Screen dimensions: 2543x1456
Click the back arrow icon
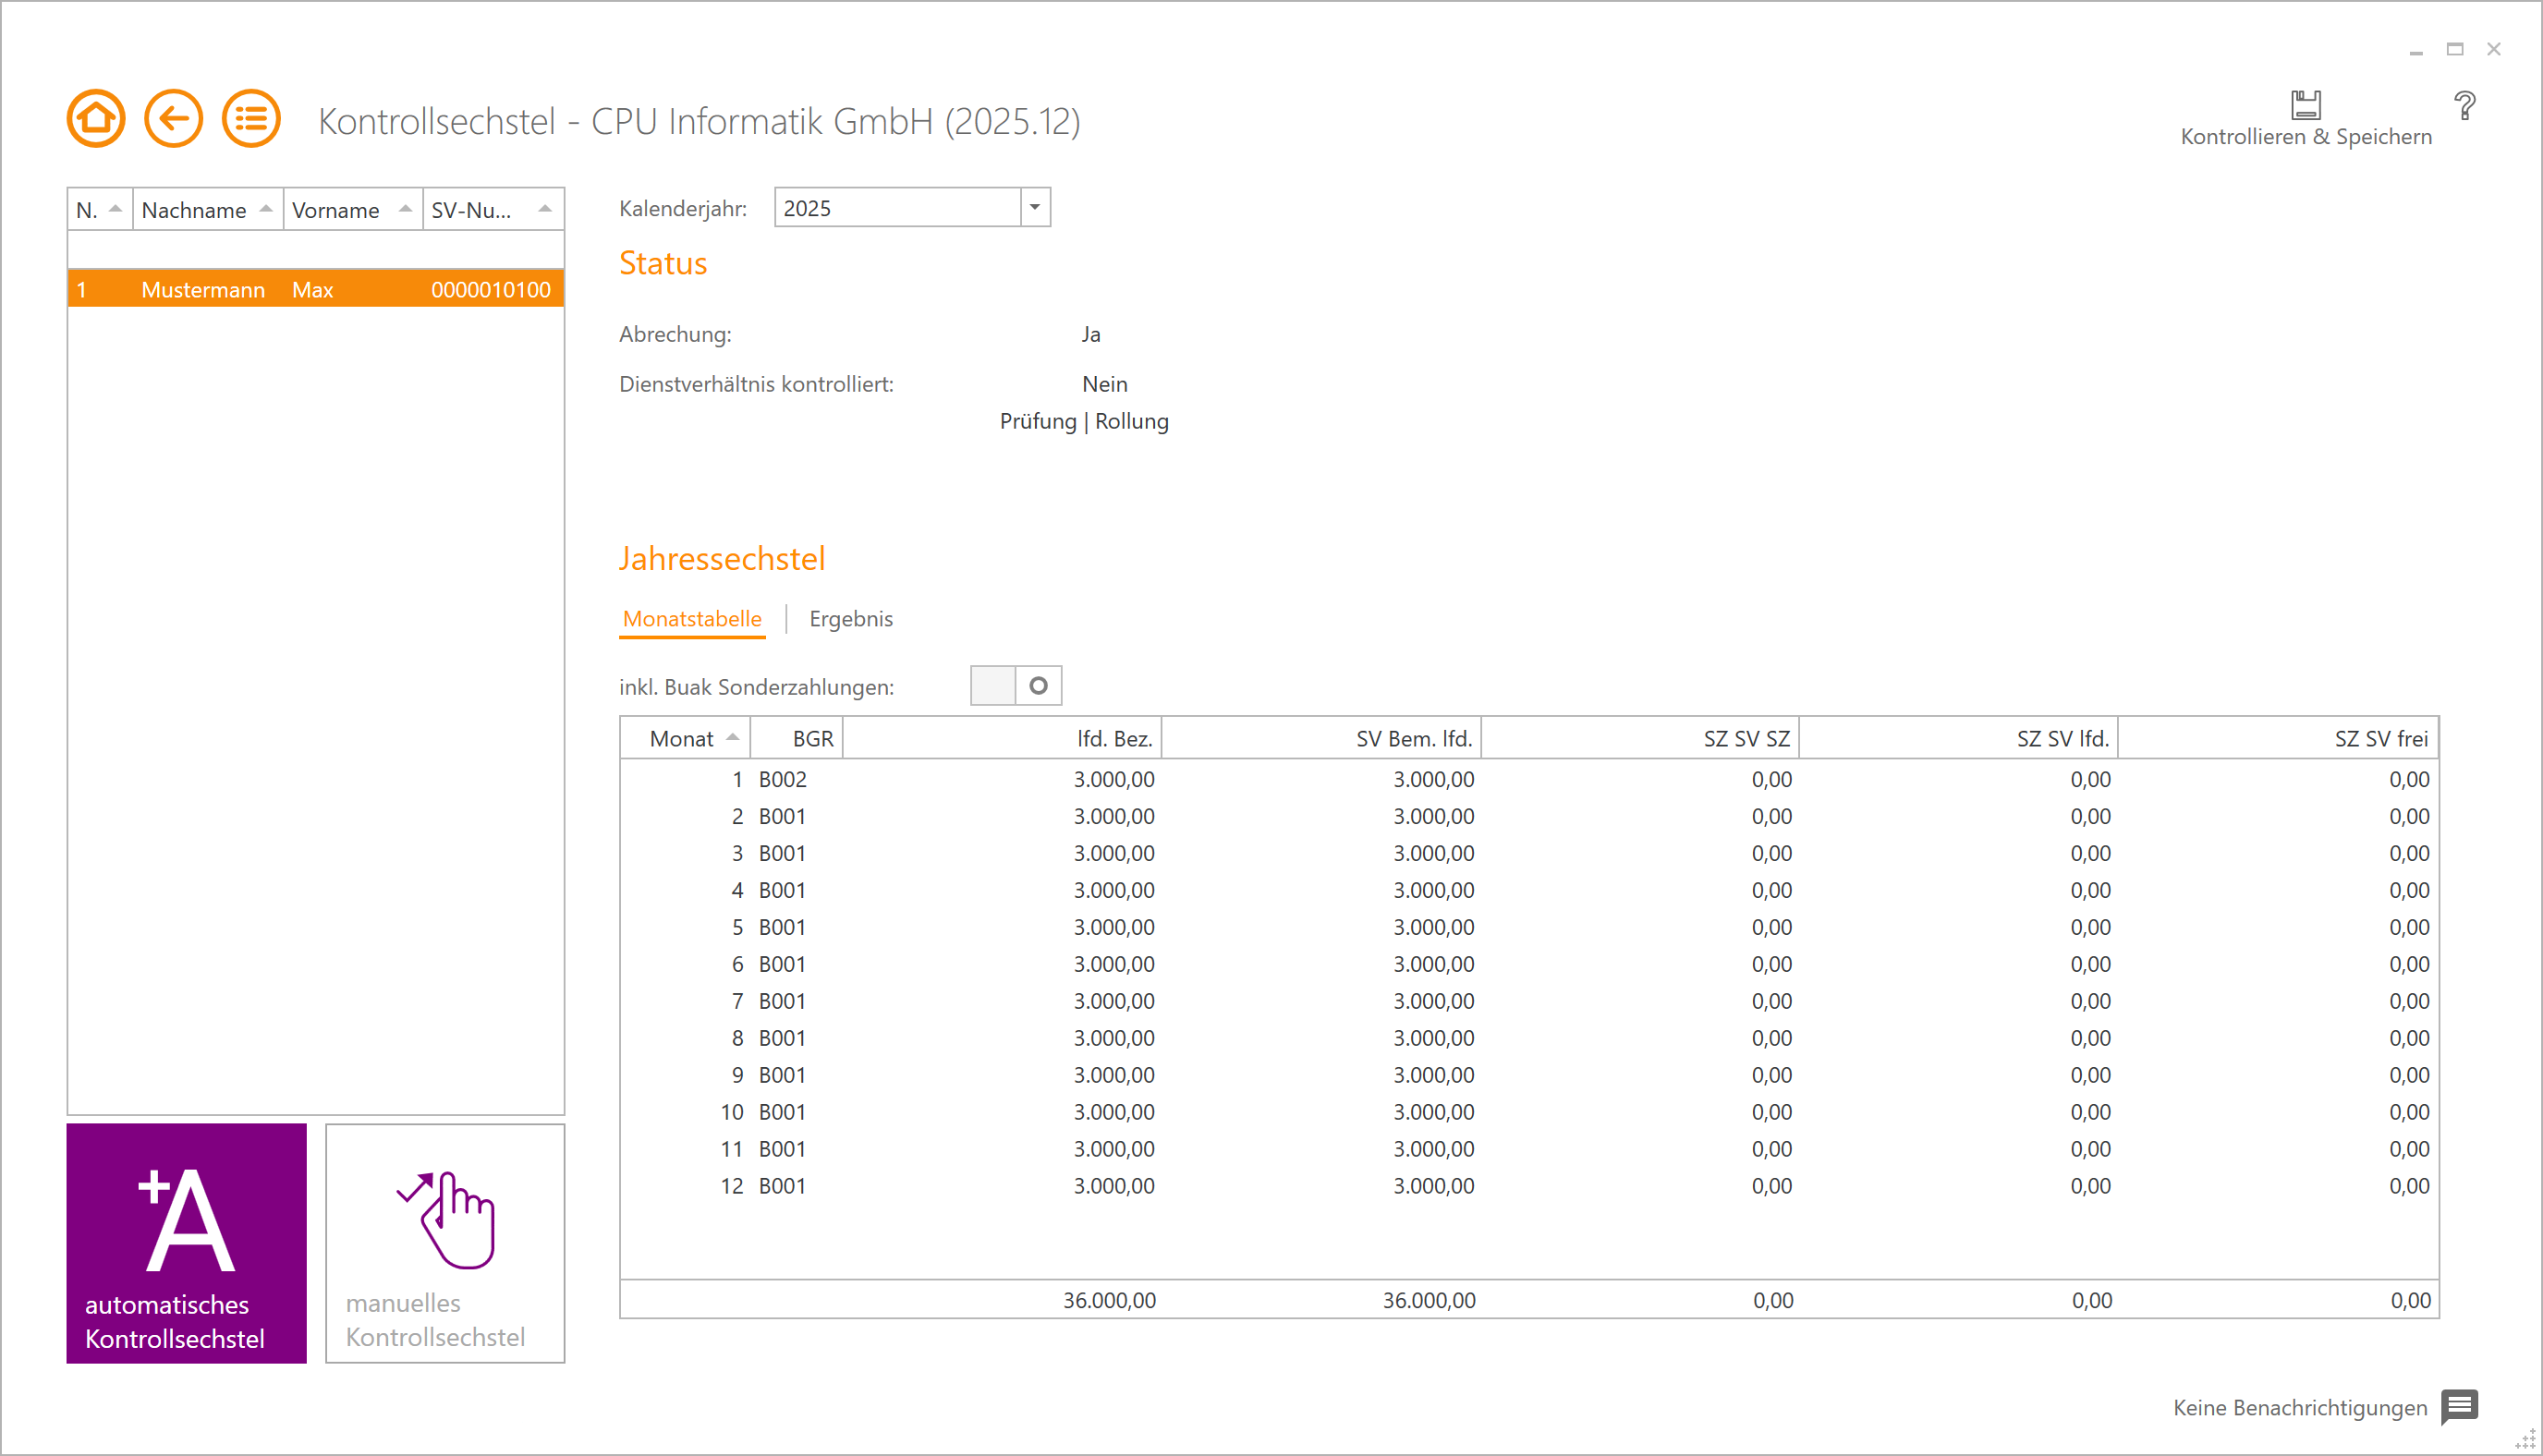click(x=173, y=118)
